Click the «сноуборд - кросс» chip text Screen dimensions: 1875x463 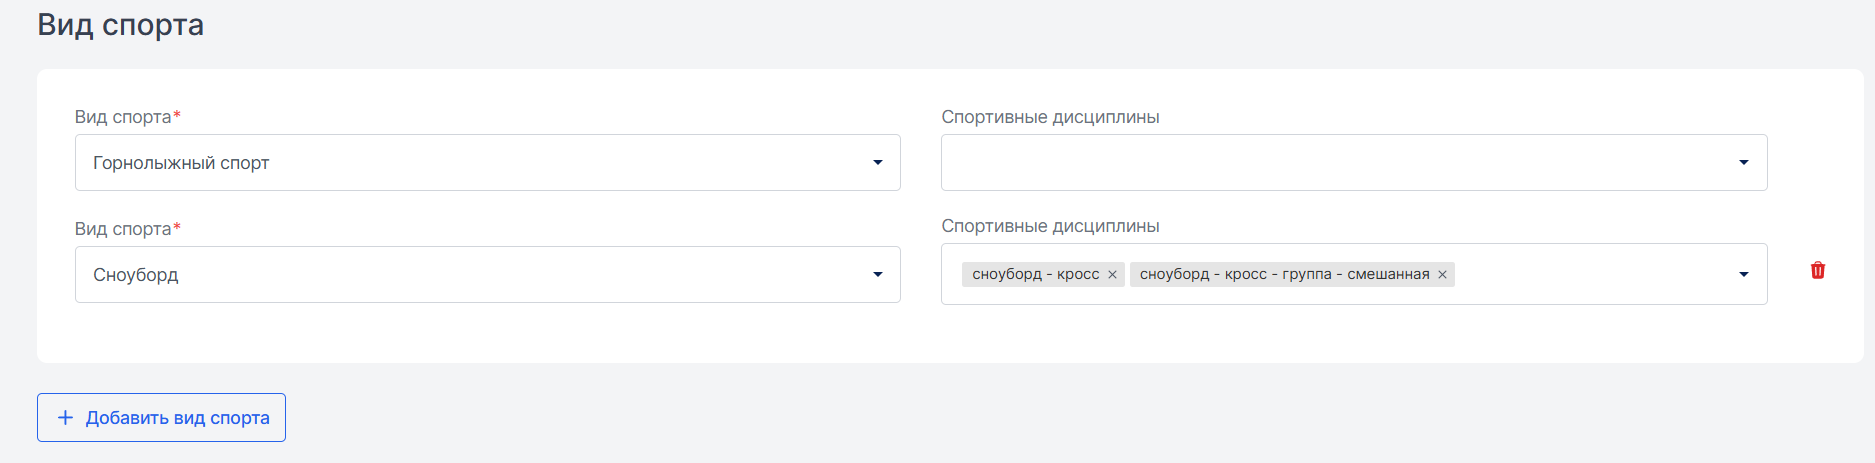[x=1035, y=274]
